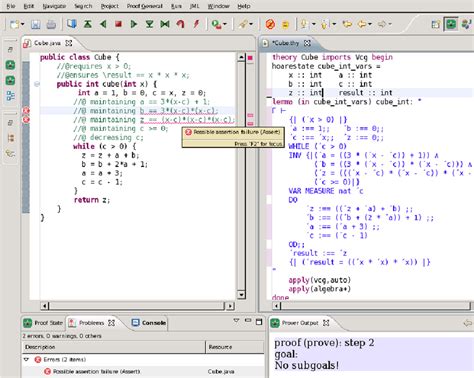Click the green left arrow undo-step icon

point(103,24)
